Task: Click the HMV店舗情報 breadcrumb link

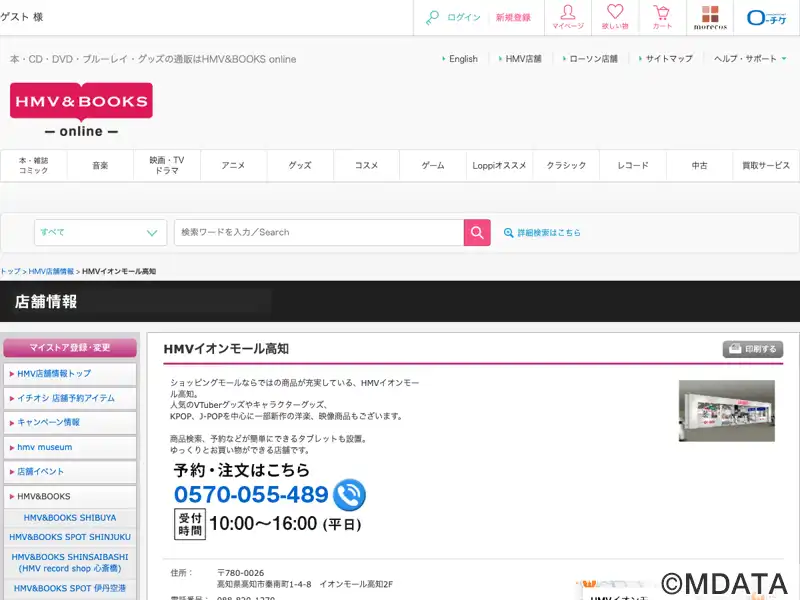Action: 51,271
